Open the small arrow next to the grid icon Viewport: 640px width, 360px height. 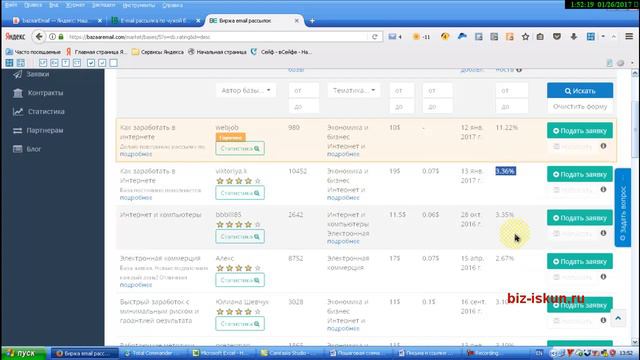point(603,37)
